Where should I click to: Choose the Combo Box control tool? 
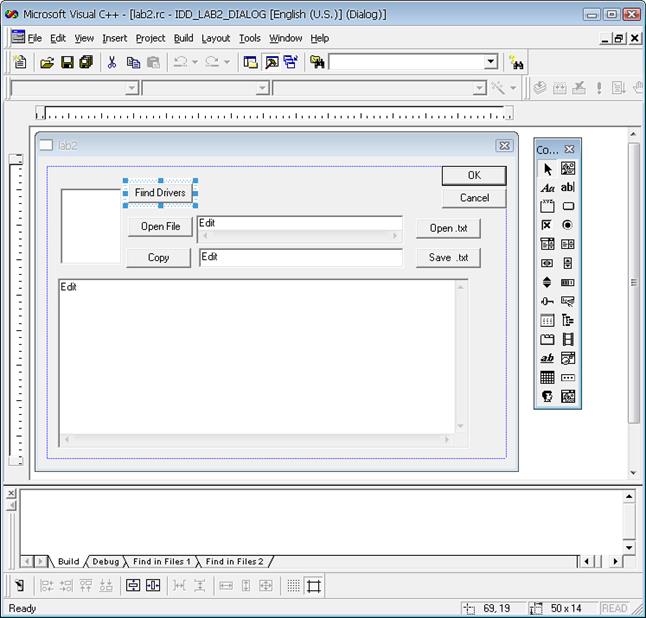[x=547, y=244]
